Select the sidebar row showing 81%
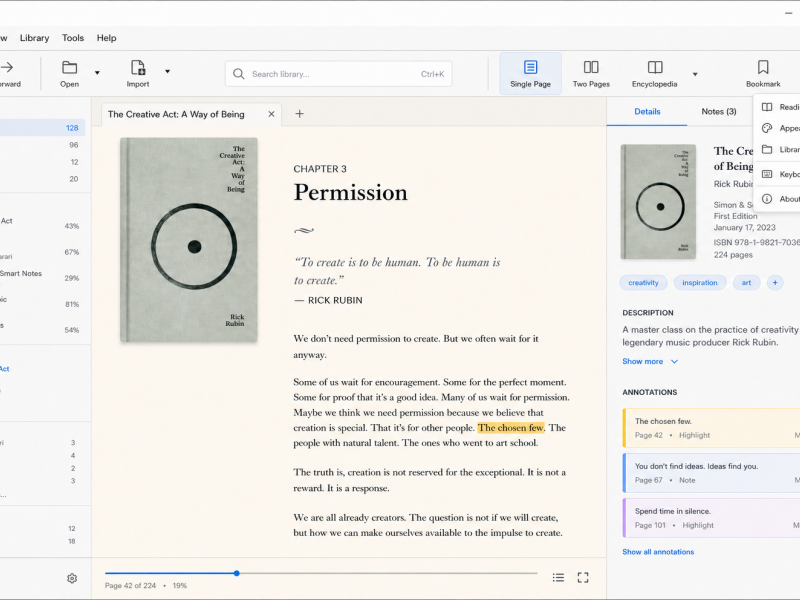Screen dimensions: 800x600 (41, 302)
